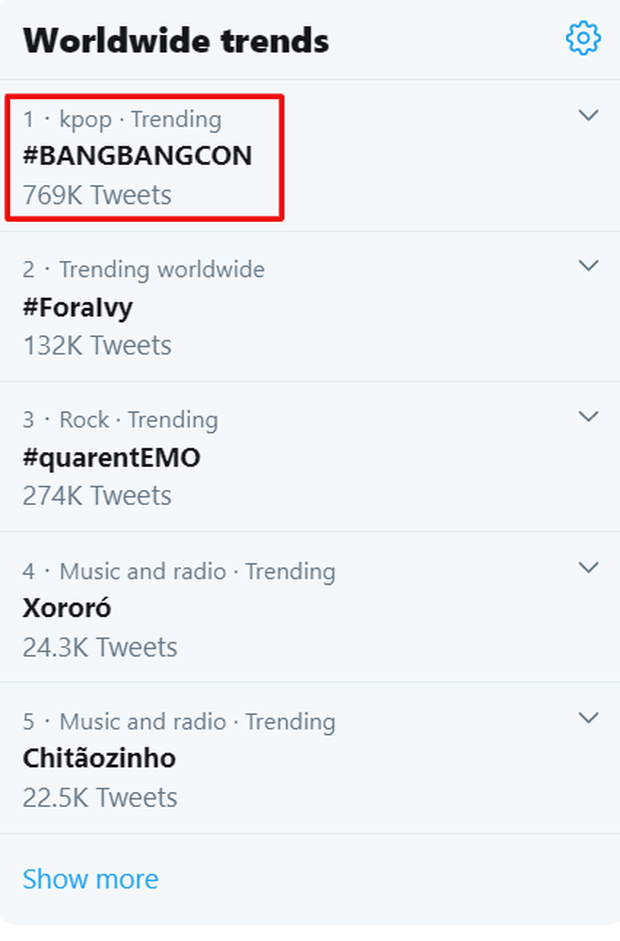The width and height of the screenshot is (620, 941).
Task: Open the chevron menu for Xororó
Action: (x=589, y=568)
